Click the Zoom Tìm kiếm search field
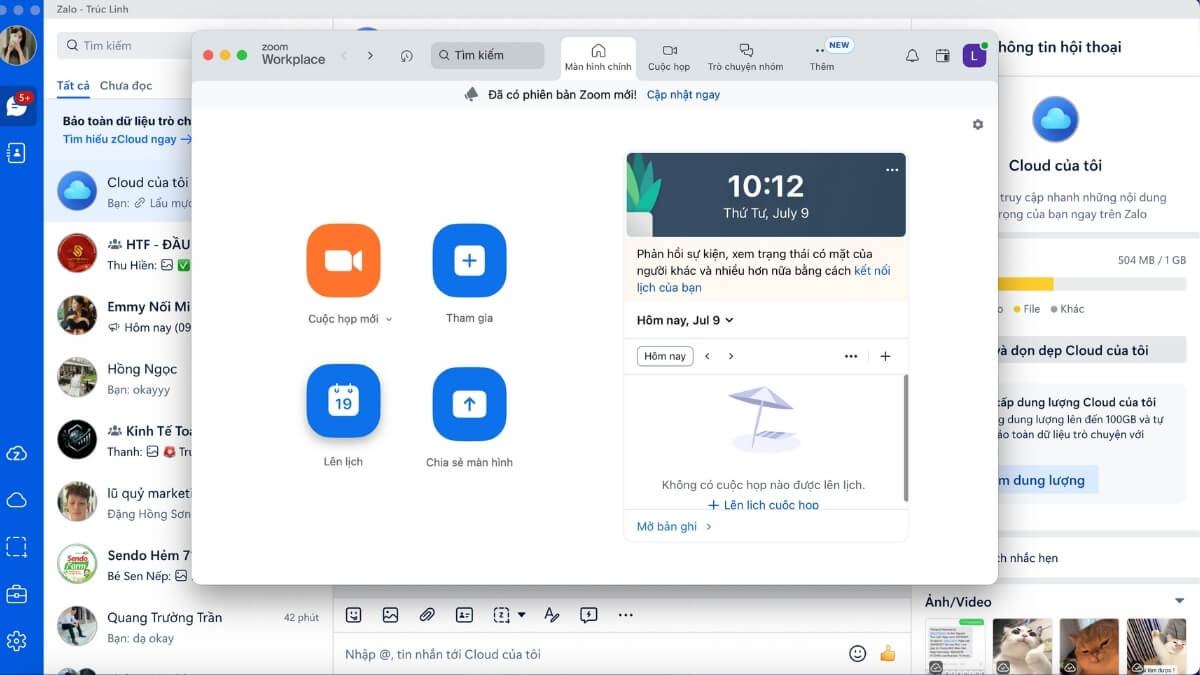This screenshot has width=1200, height=675. [x=488, y=55]
